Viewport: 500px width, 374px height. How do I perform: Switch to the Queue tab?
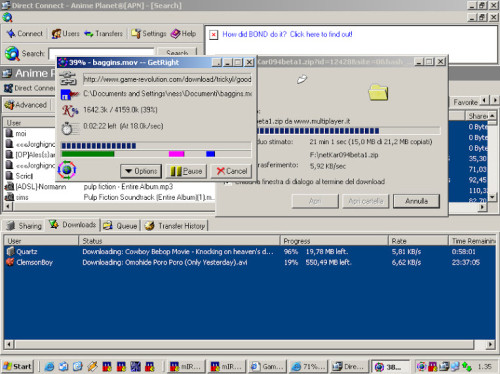[x=120, y=226]
